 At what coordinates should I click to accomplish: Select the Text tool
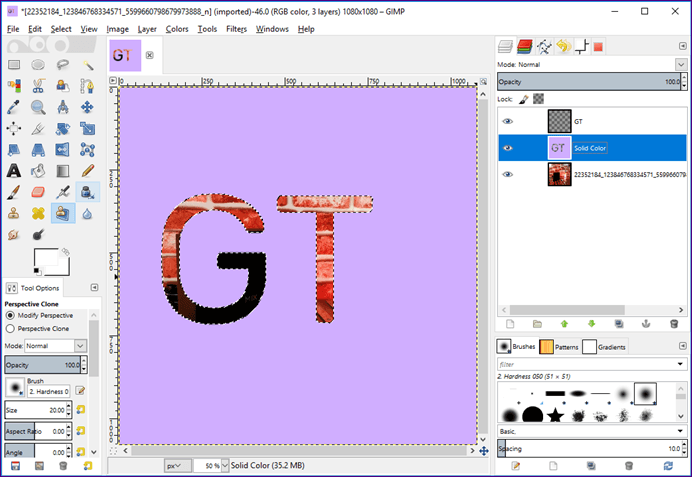14,171
